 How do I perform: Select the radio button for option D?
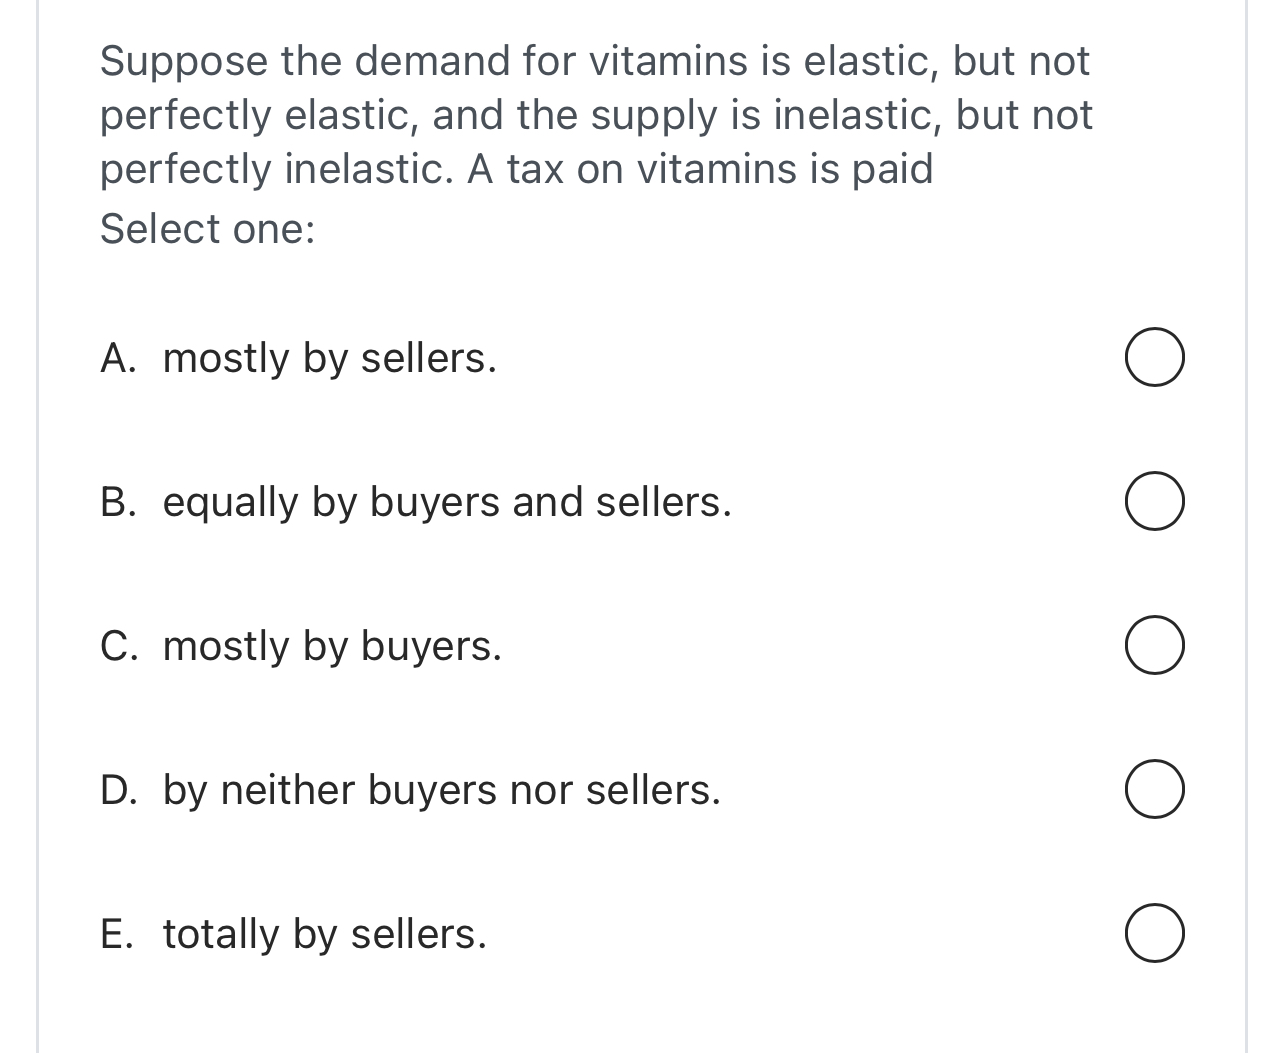(x=1154, y=789)
